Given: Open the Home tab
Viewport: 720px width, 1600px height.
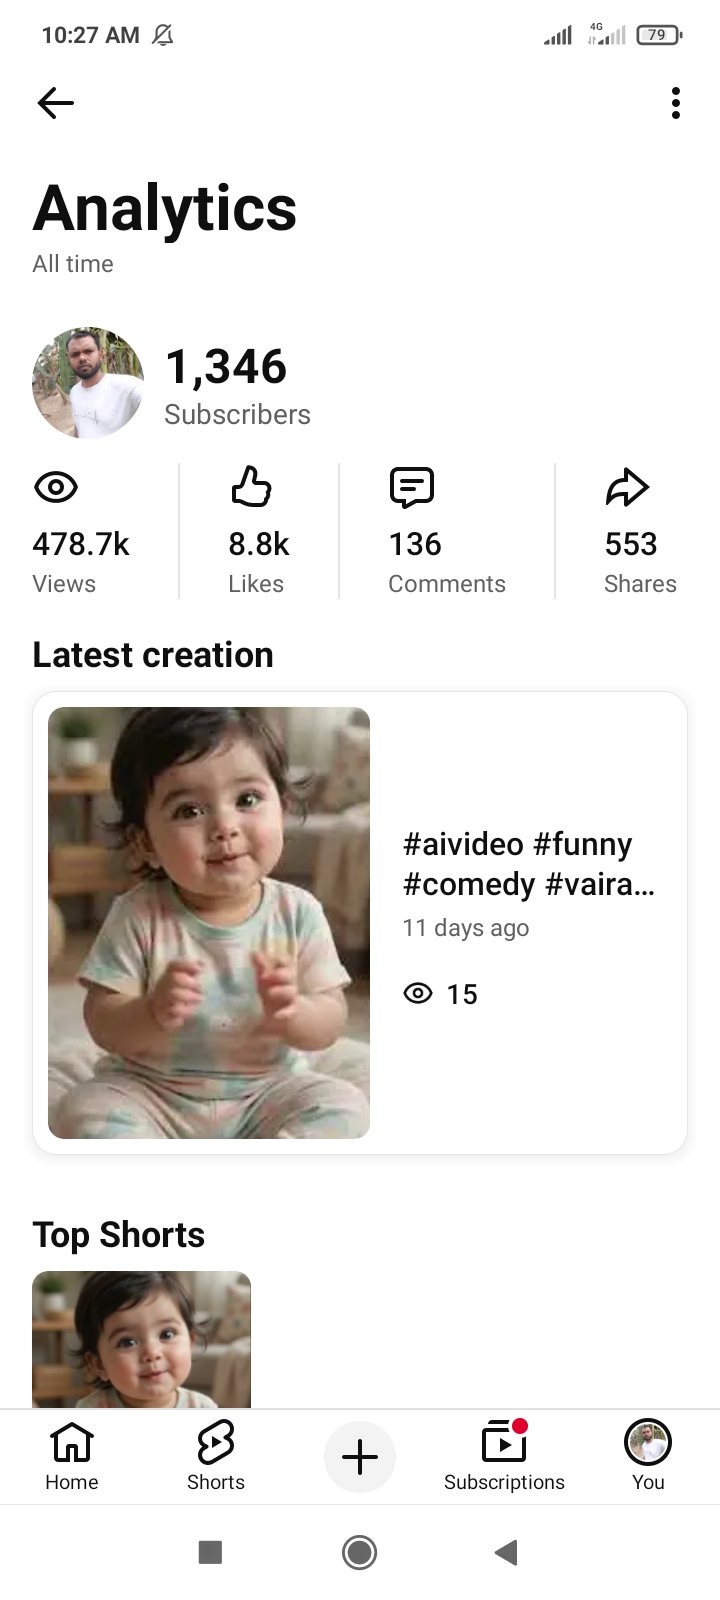Looking at the screenshot, I should point(72,1456).
